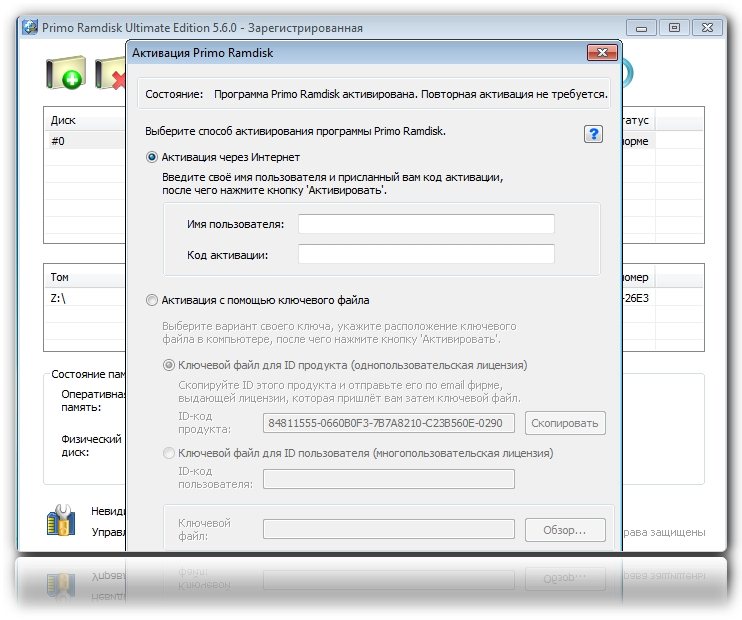The height and width of the screenshot is (620, 742).
Task: Click the Ключевой файл path field
Action: [388, 529]
